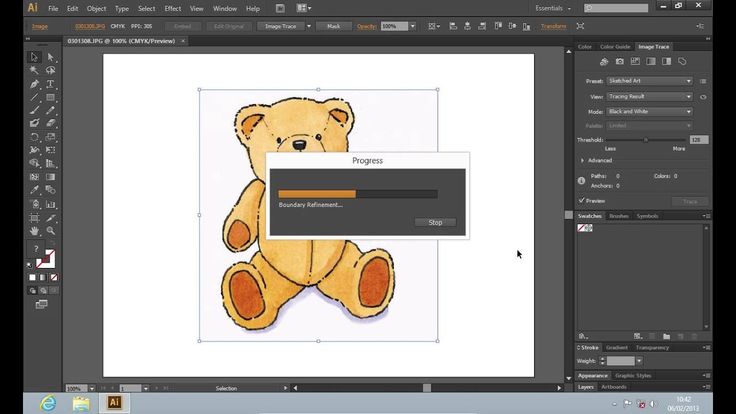Select the Selection tool arrow
Screen dimensions: 736x414
point(34,57)
